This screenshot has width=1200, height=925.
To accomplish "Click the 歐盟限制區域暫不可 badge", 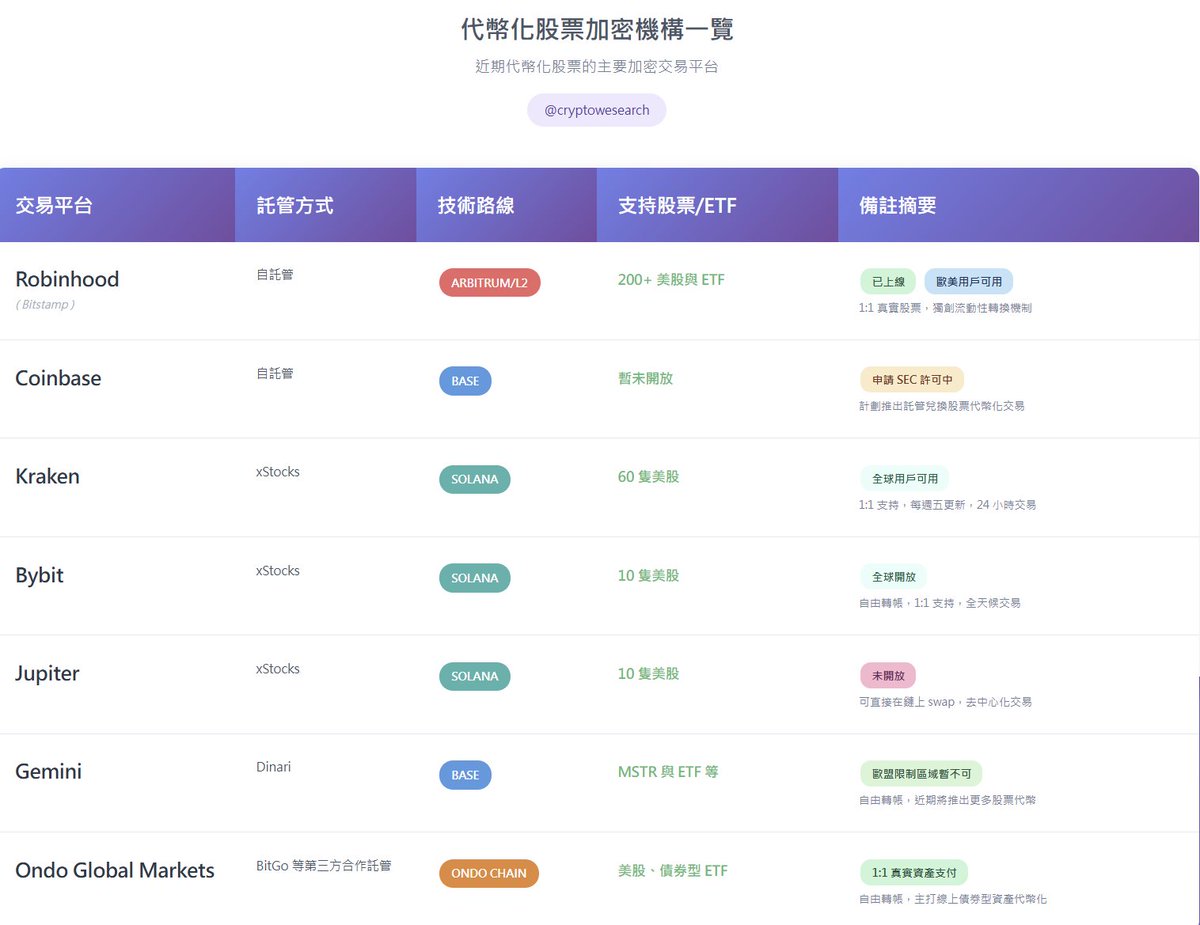I will [921, 774].
